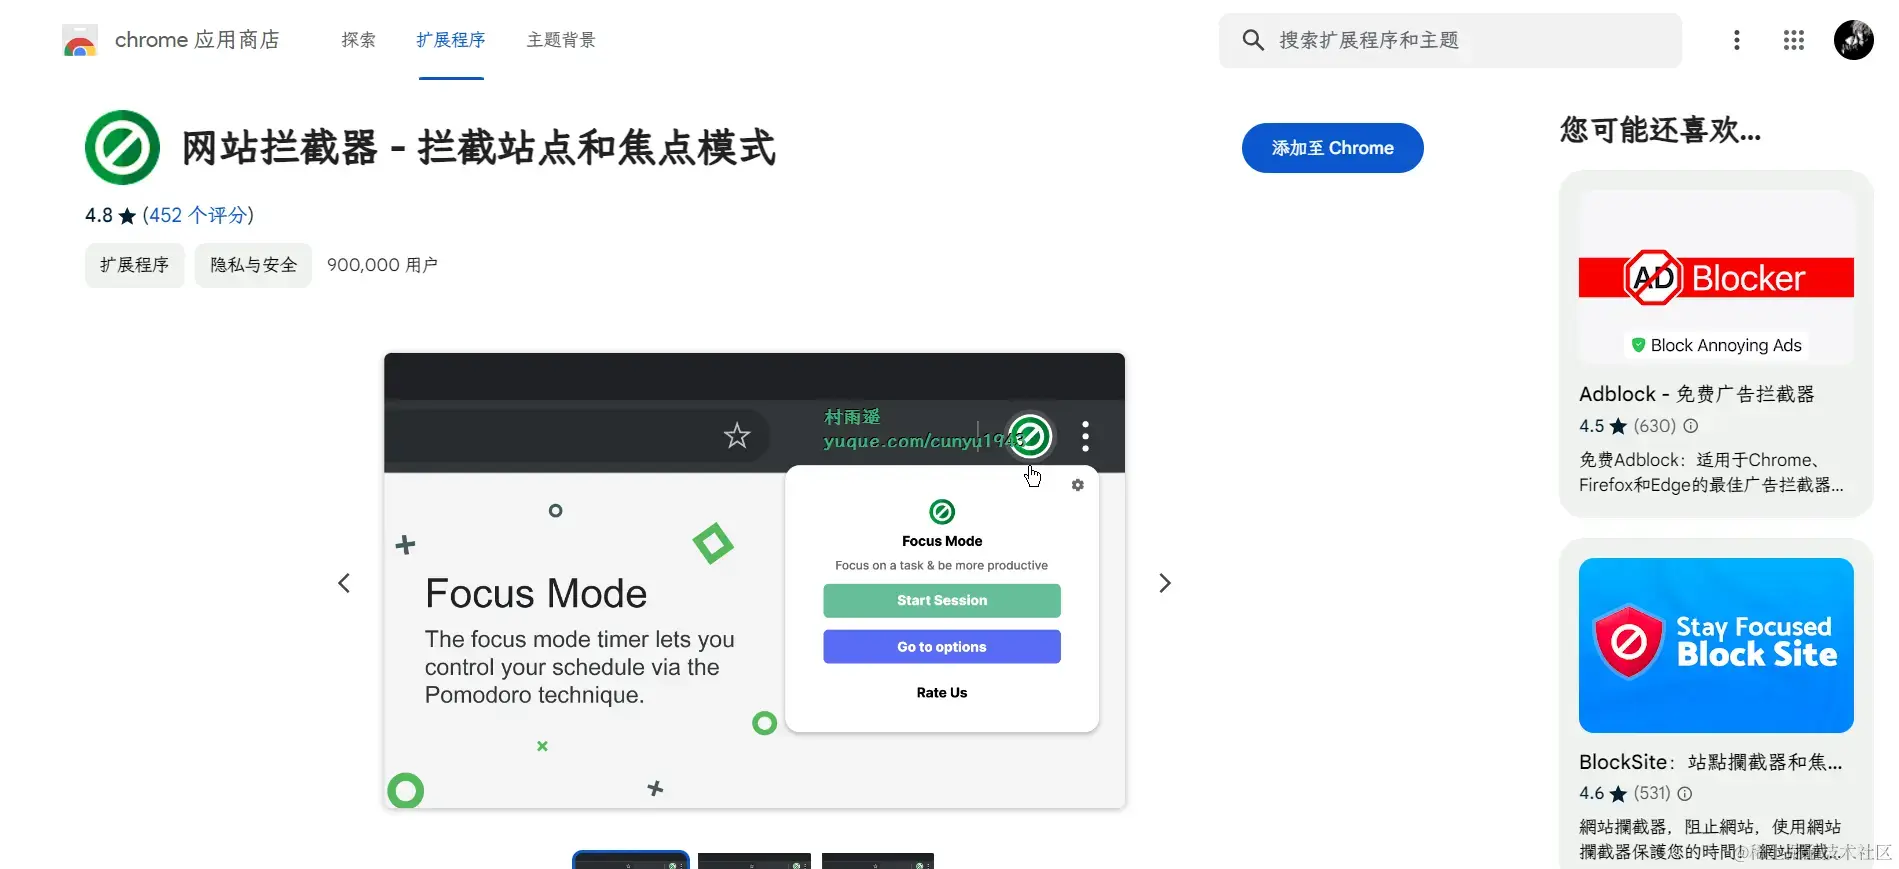Open the AD Blocker card image
This screenshot has height=869, width=1899.
click(1716, 276)
